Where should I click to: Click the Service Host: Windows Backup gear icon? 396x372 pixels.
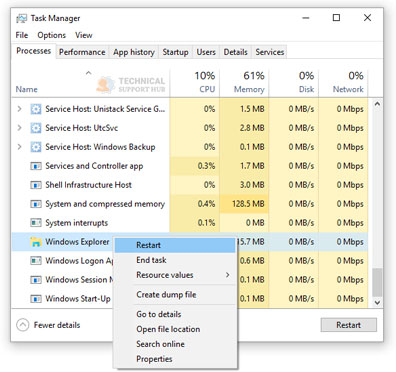tap(36, 147)
